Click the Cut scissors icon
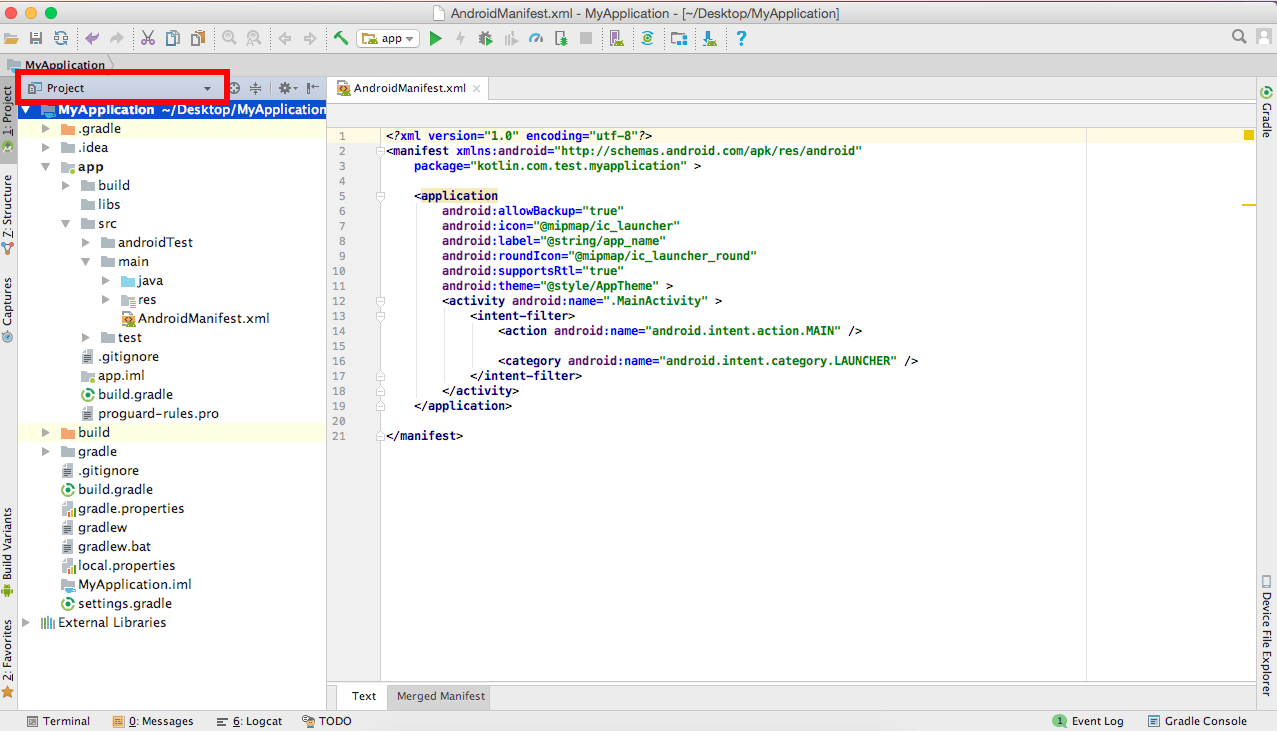 (x=148, y=38)
